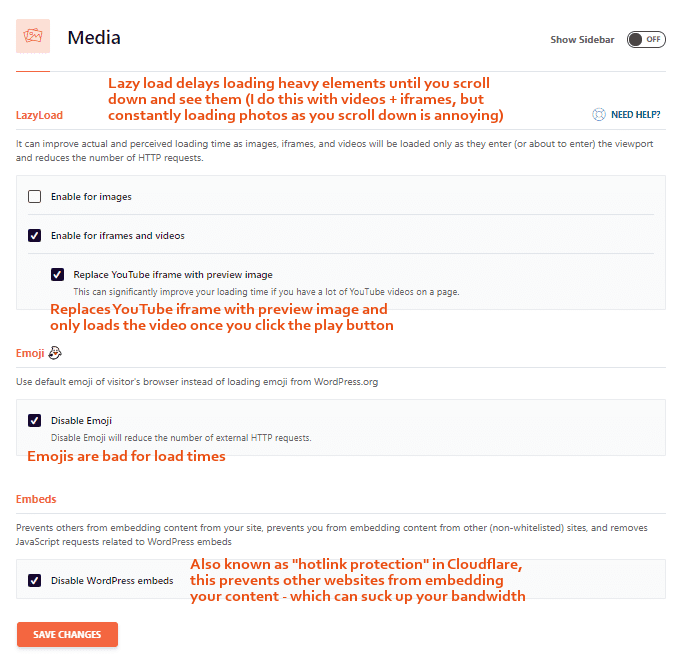Click the Media section icon

click(33, 37)
